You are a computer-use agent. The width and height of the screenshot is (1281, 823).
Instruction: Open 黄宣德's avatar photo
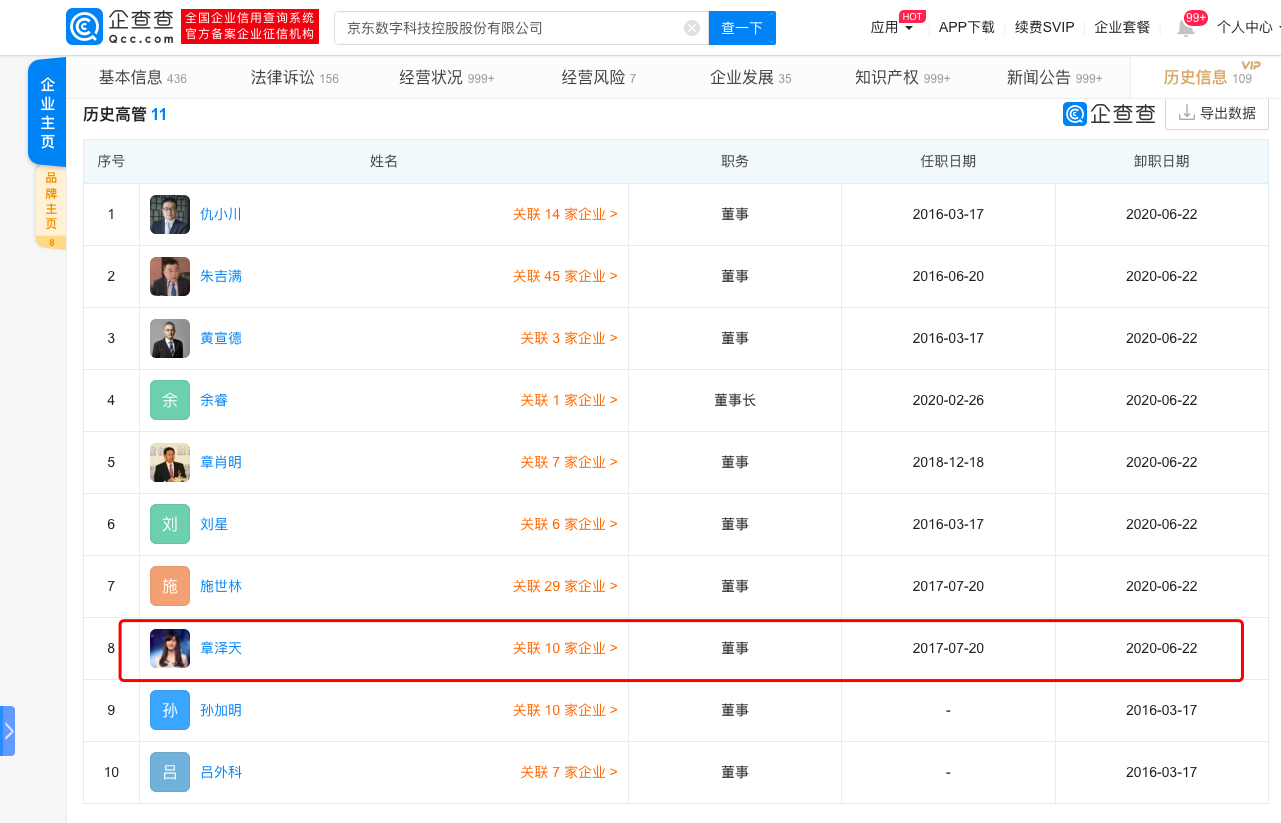pos(170,338)
